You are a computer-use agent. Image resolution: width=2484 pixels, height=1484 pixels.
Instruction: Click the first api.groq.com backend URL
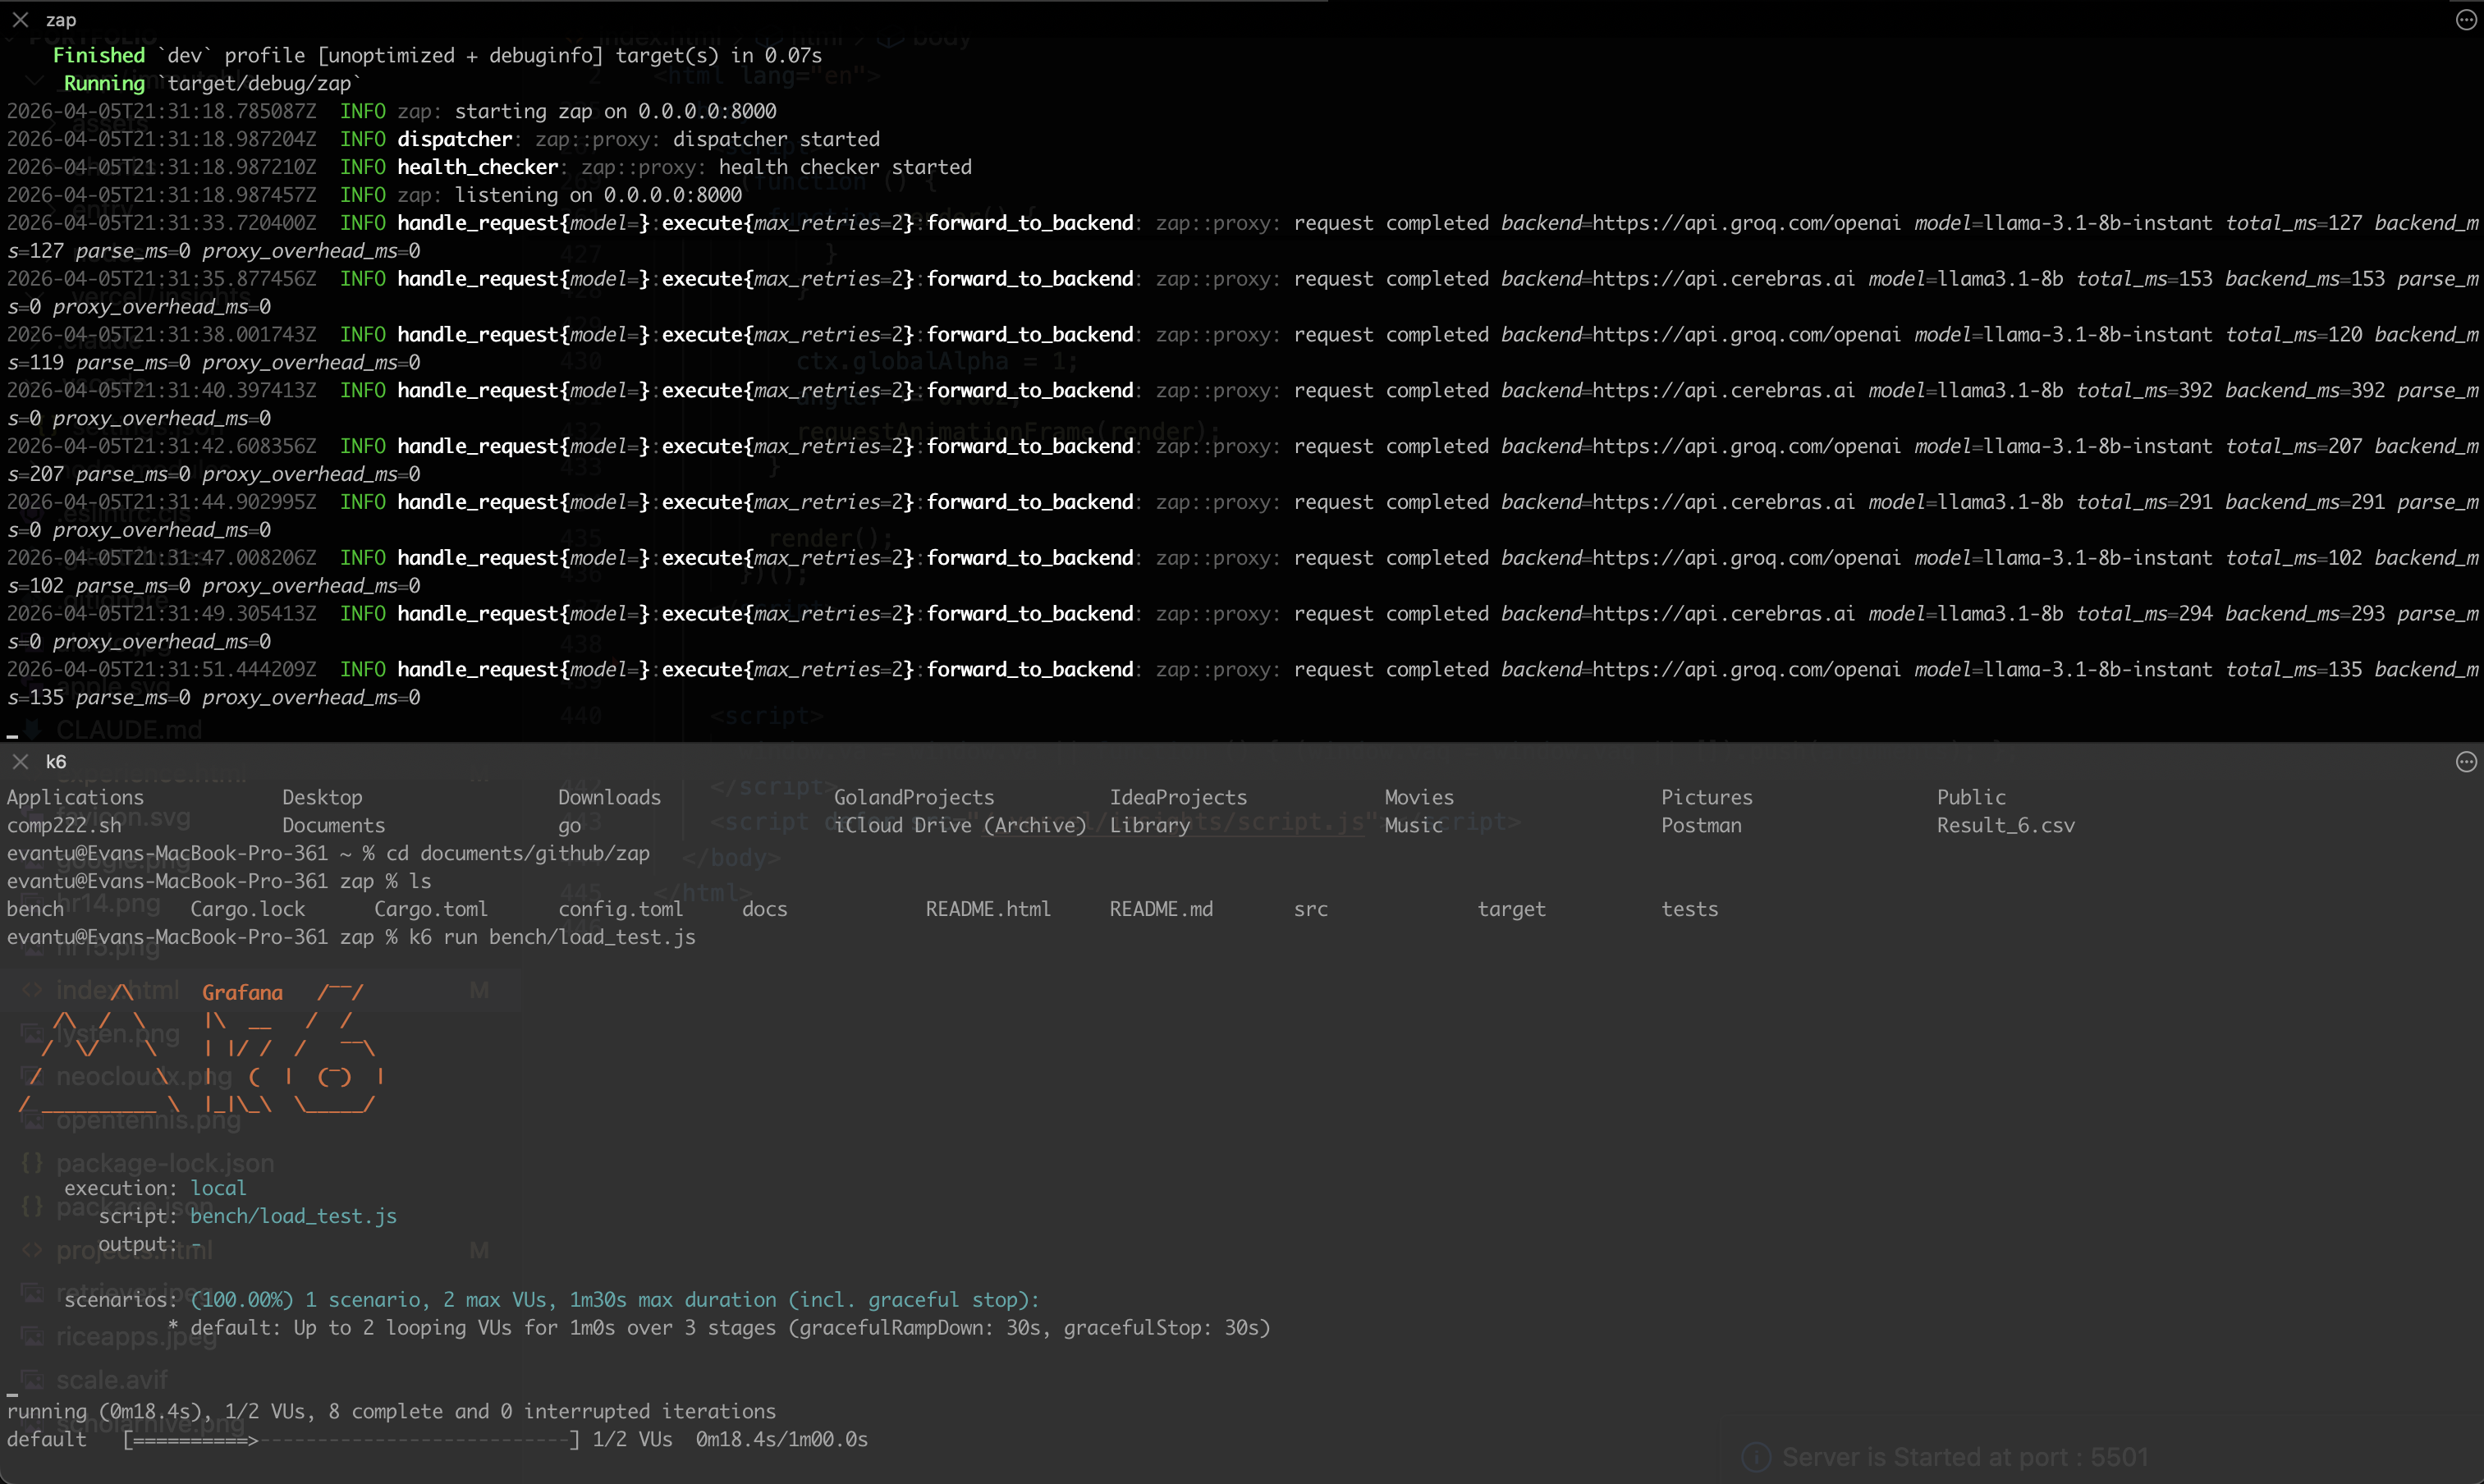point(1745,223)
